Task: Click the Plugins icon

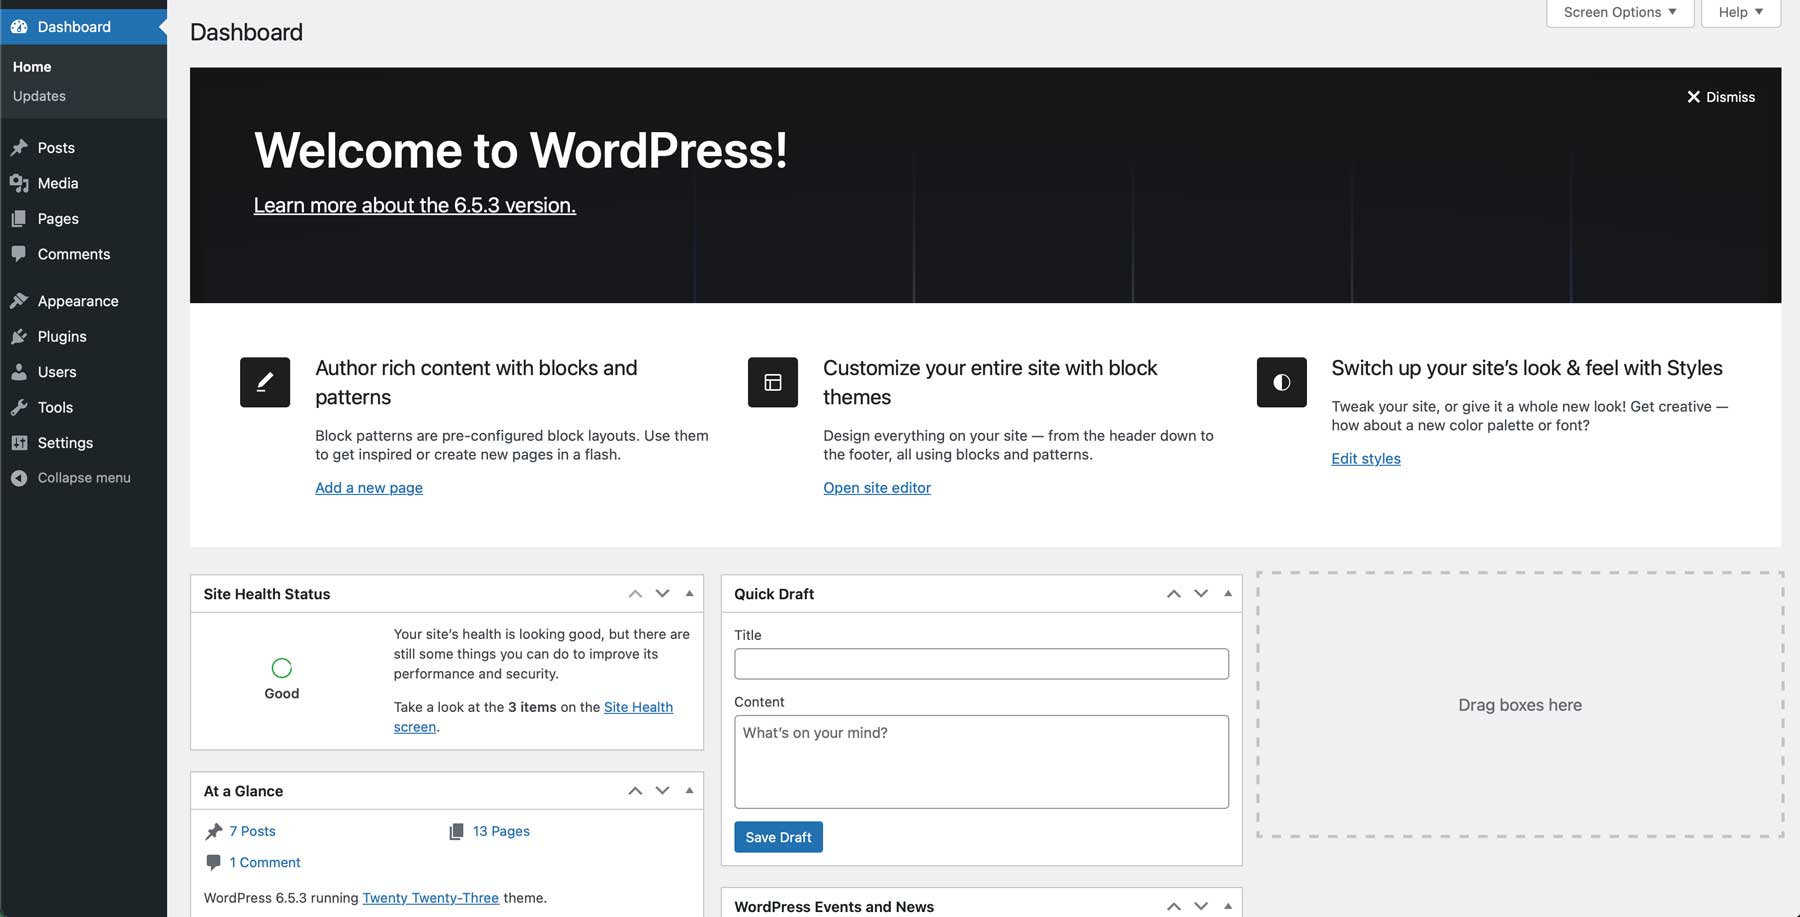Action: (21, 336)
